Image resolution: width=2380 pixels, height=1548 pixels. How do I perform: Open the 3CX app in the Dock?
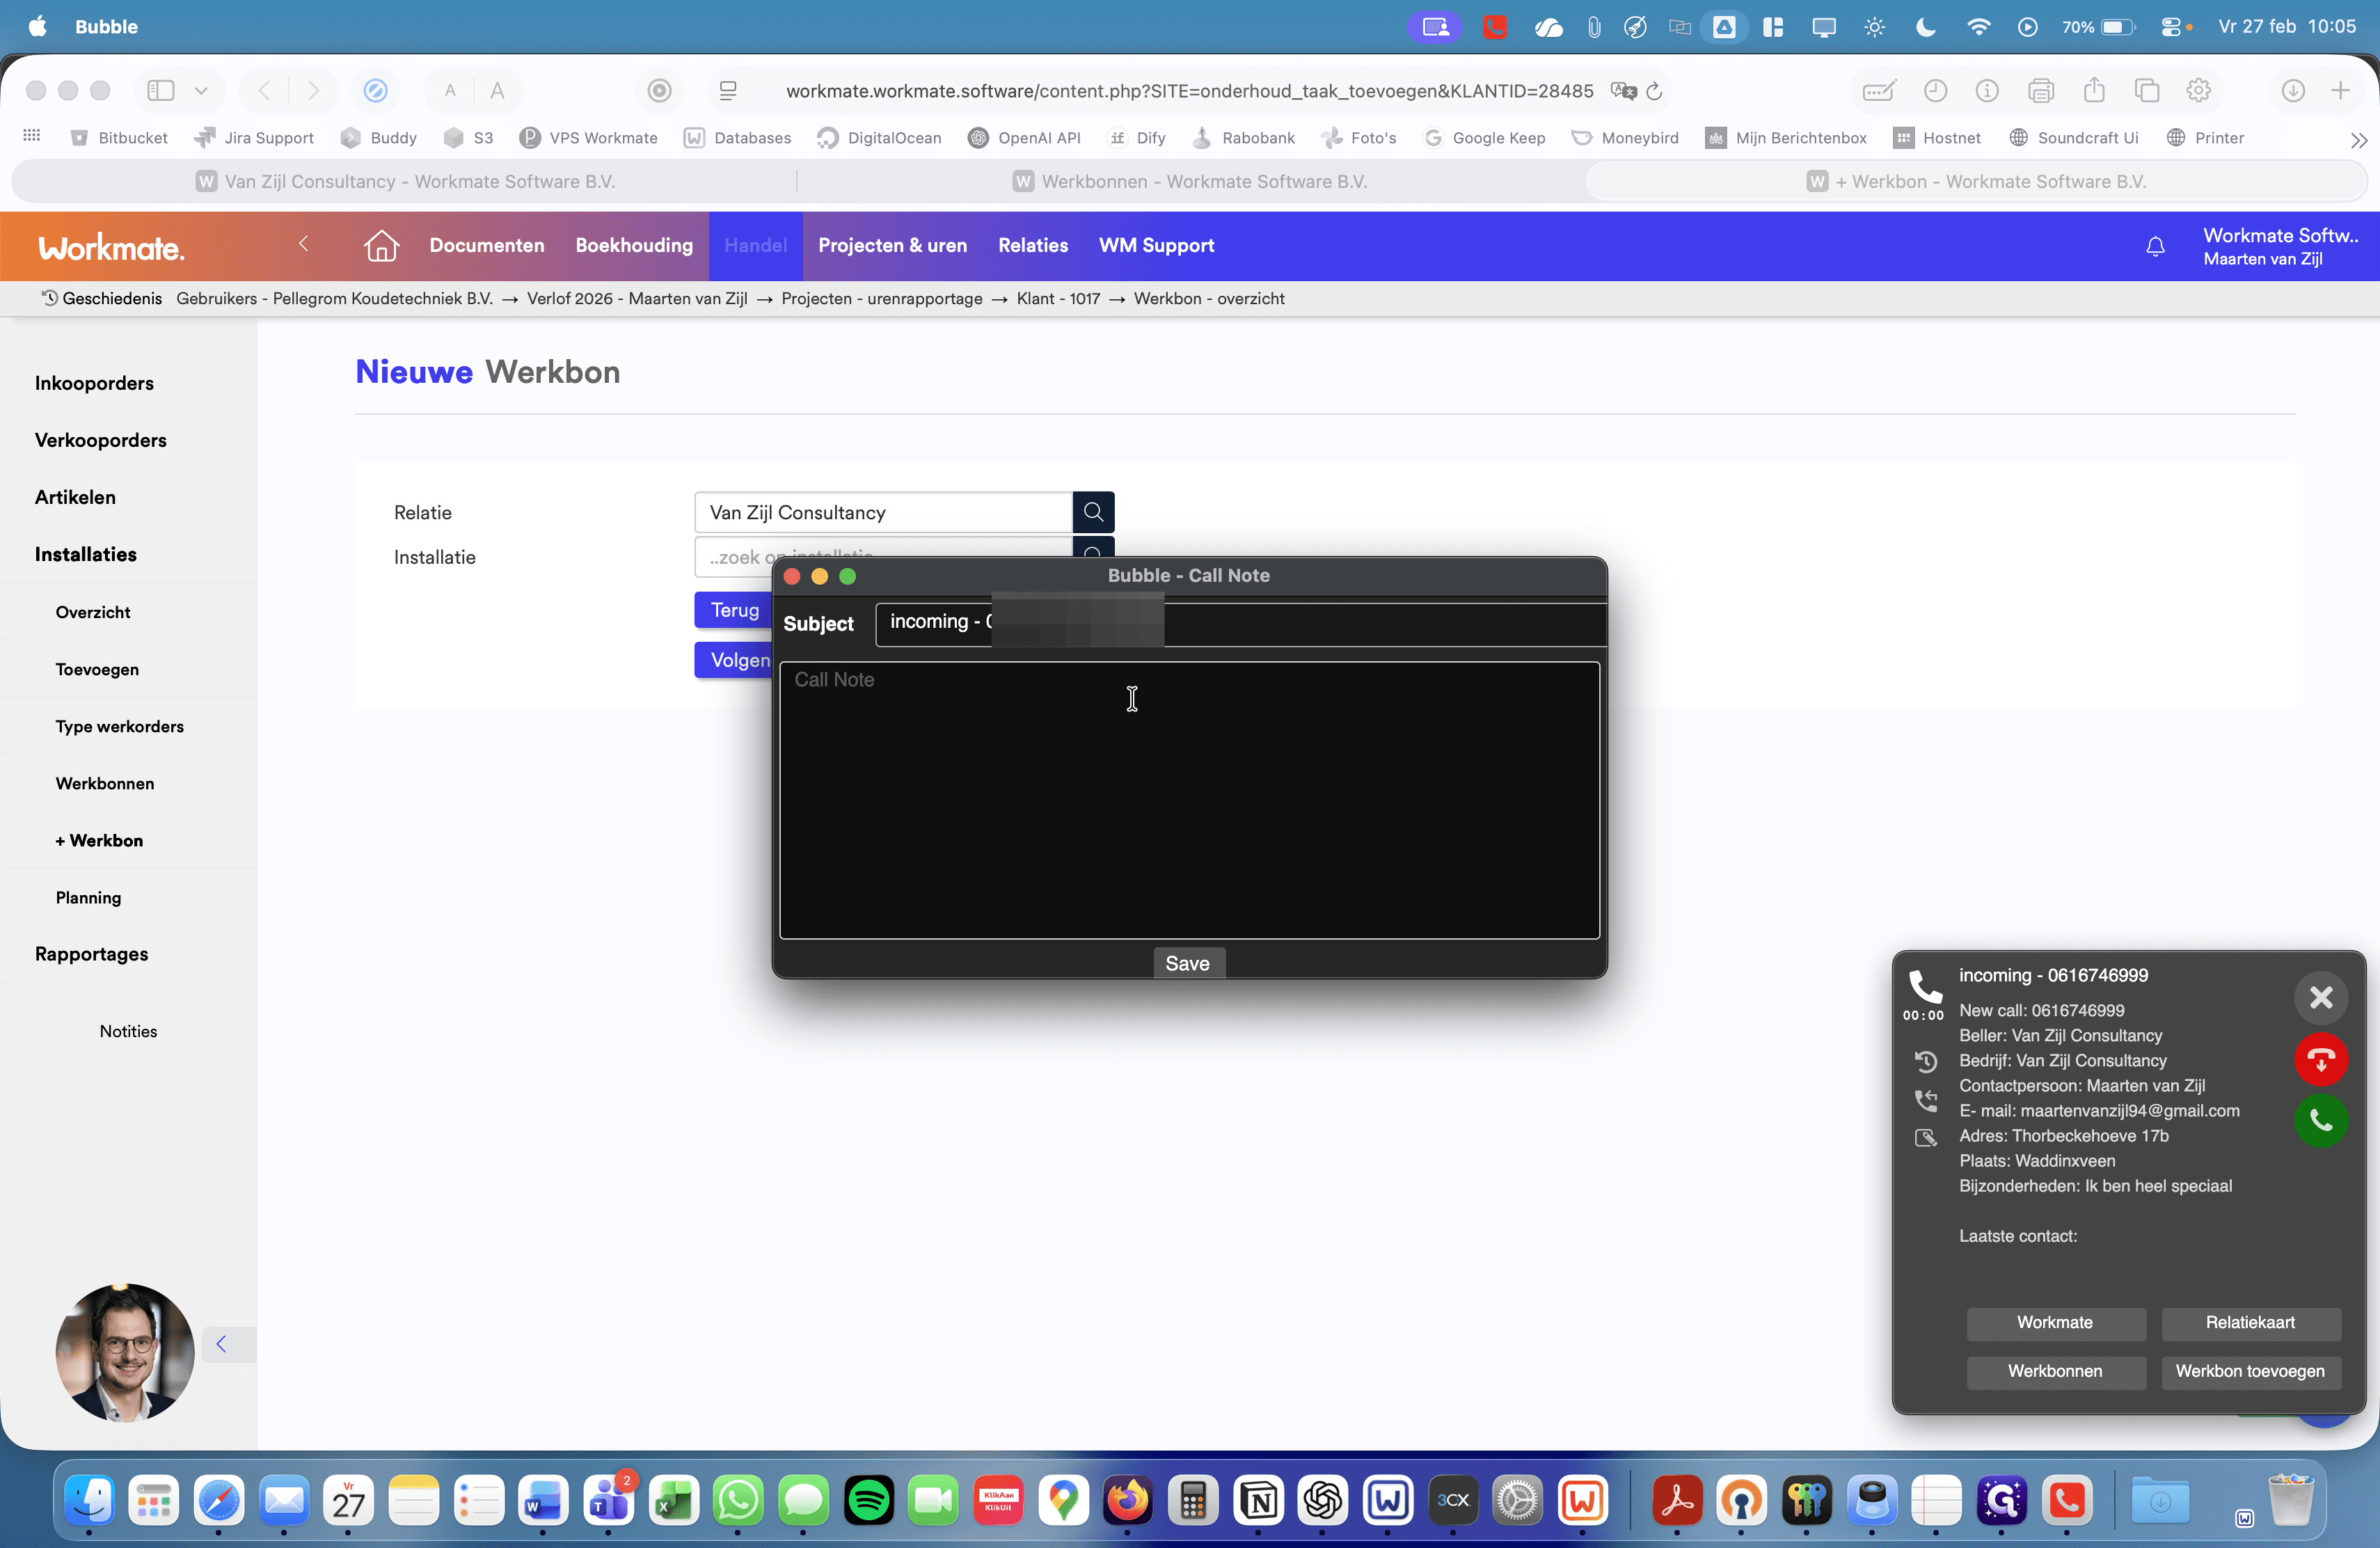click(x=1452, y=1500)
